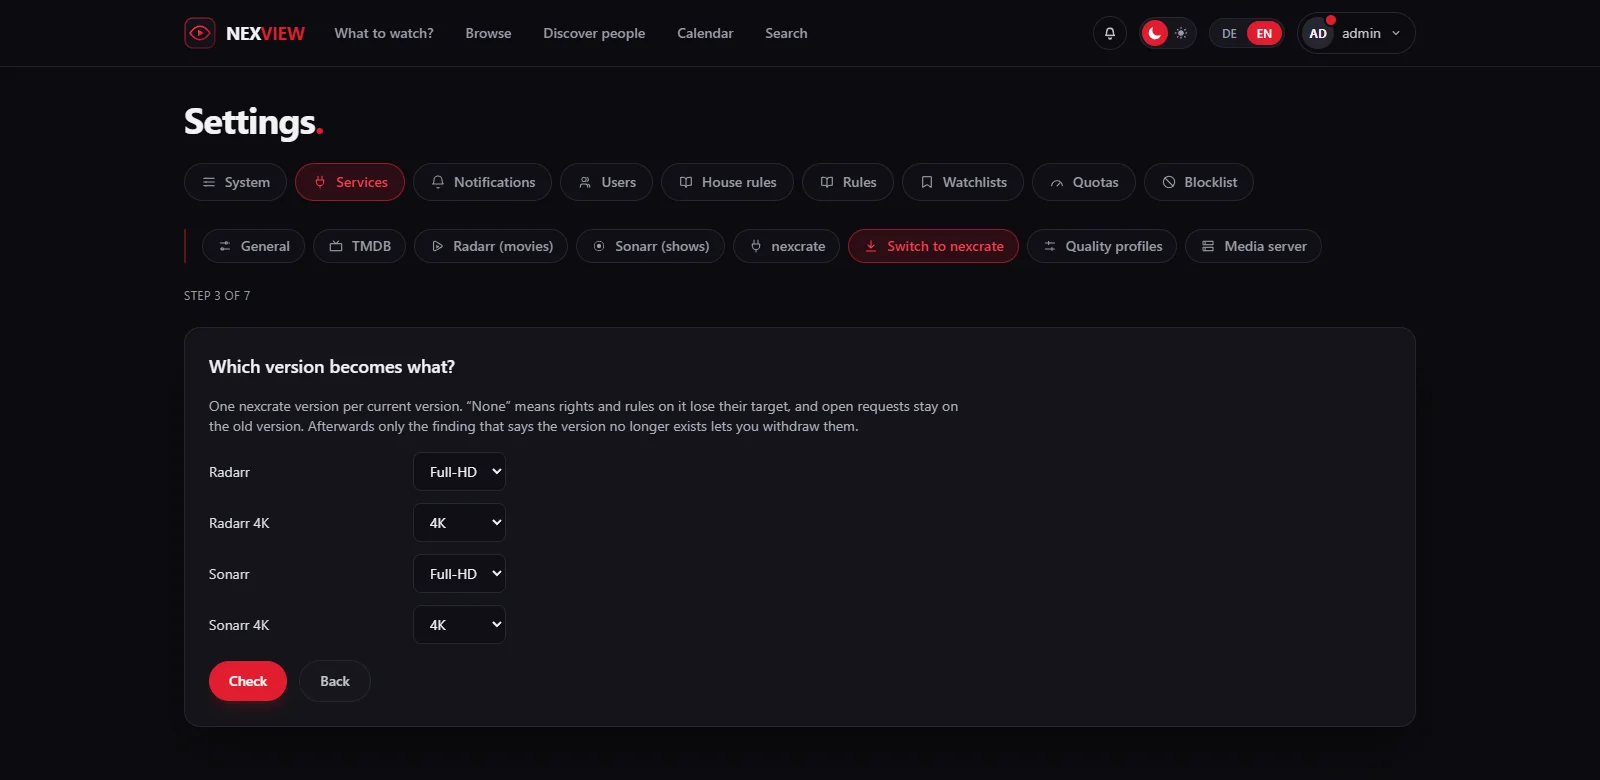The image size is (1600, 780).
Task: Open the Users settings tab
Action: (606, 182)
